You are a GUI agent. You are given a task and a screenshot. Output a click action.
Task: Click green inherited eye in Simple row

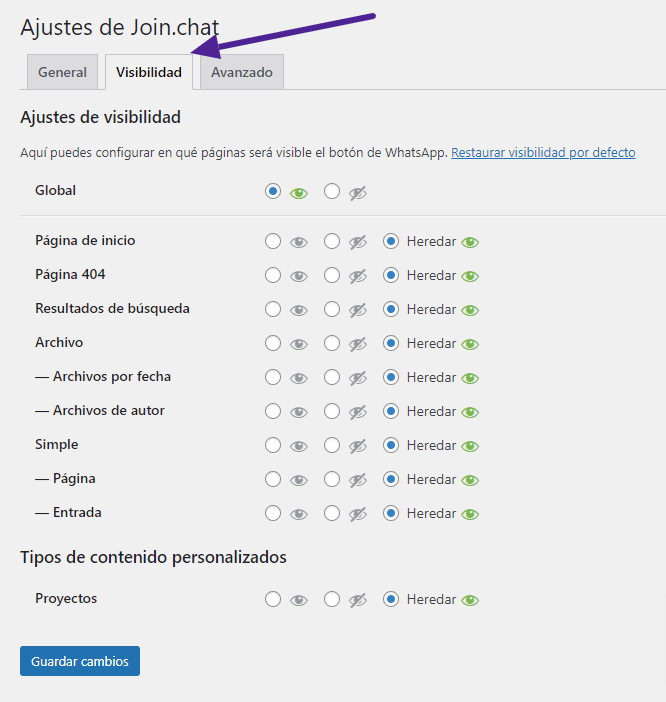coord(470,447)
